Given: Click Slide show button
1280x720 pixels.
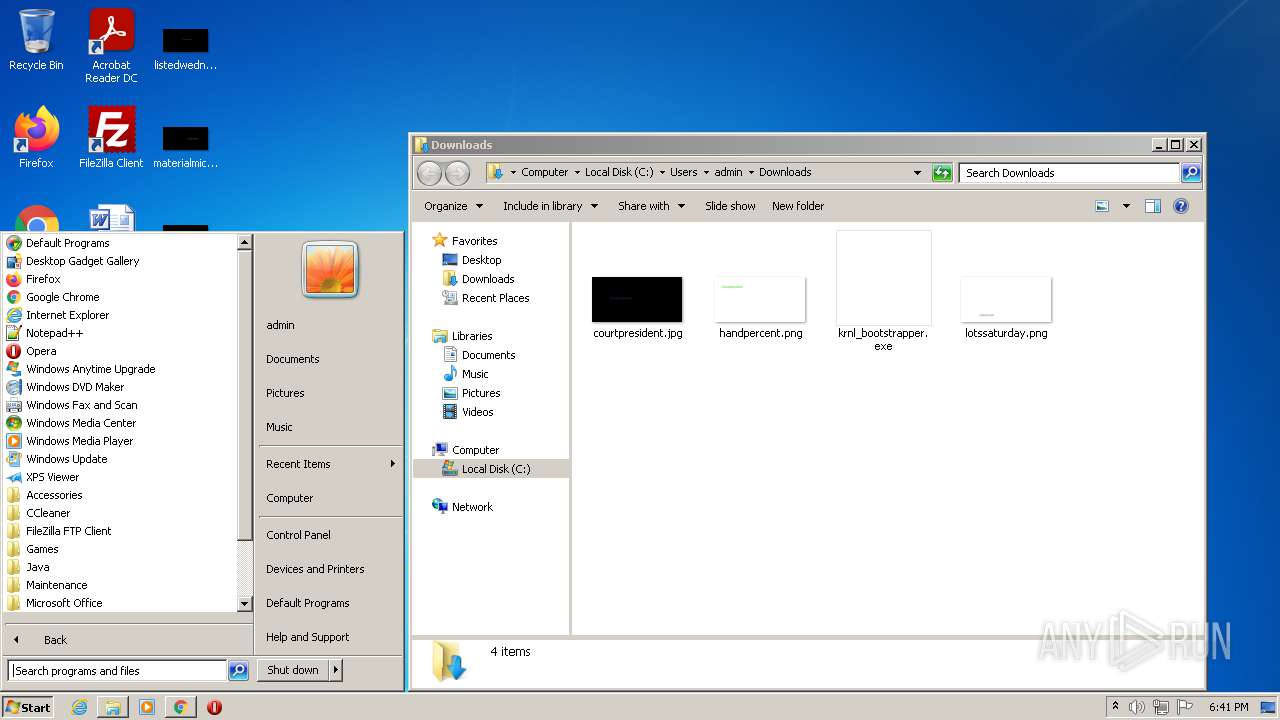Looking at the screenshot, I should [730, 206].
